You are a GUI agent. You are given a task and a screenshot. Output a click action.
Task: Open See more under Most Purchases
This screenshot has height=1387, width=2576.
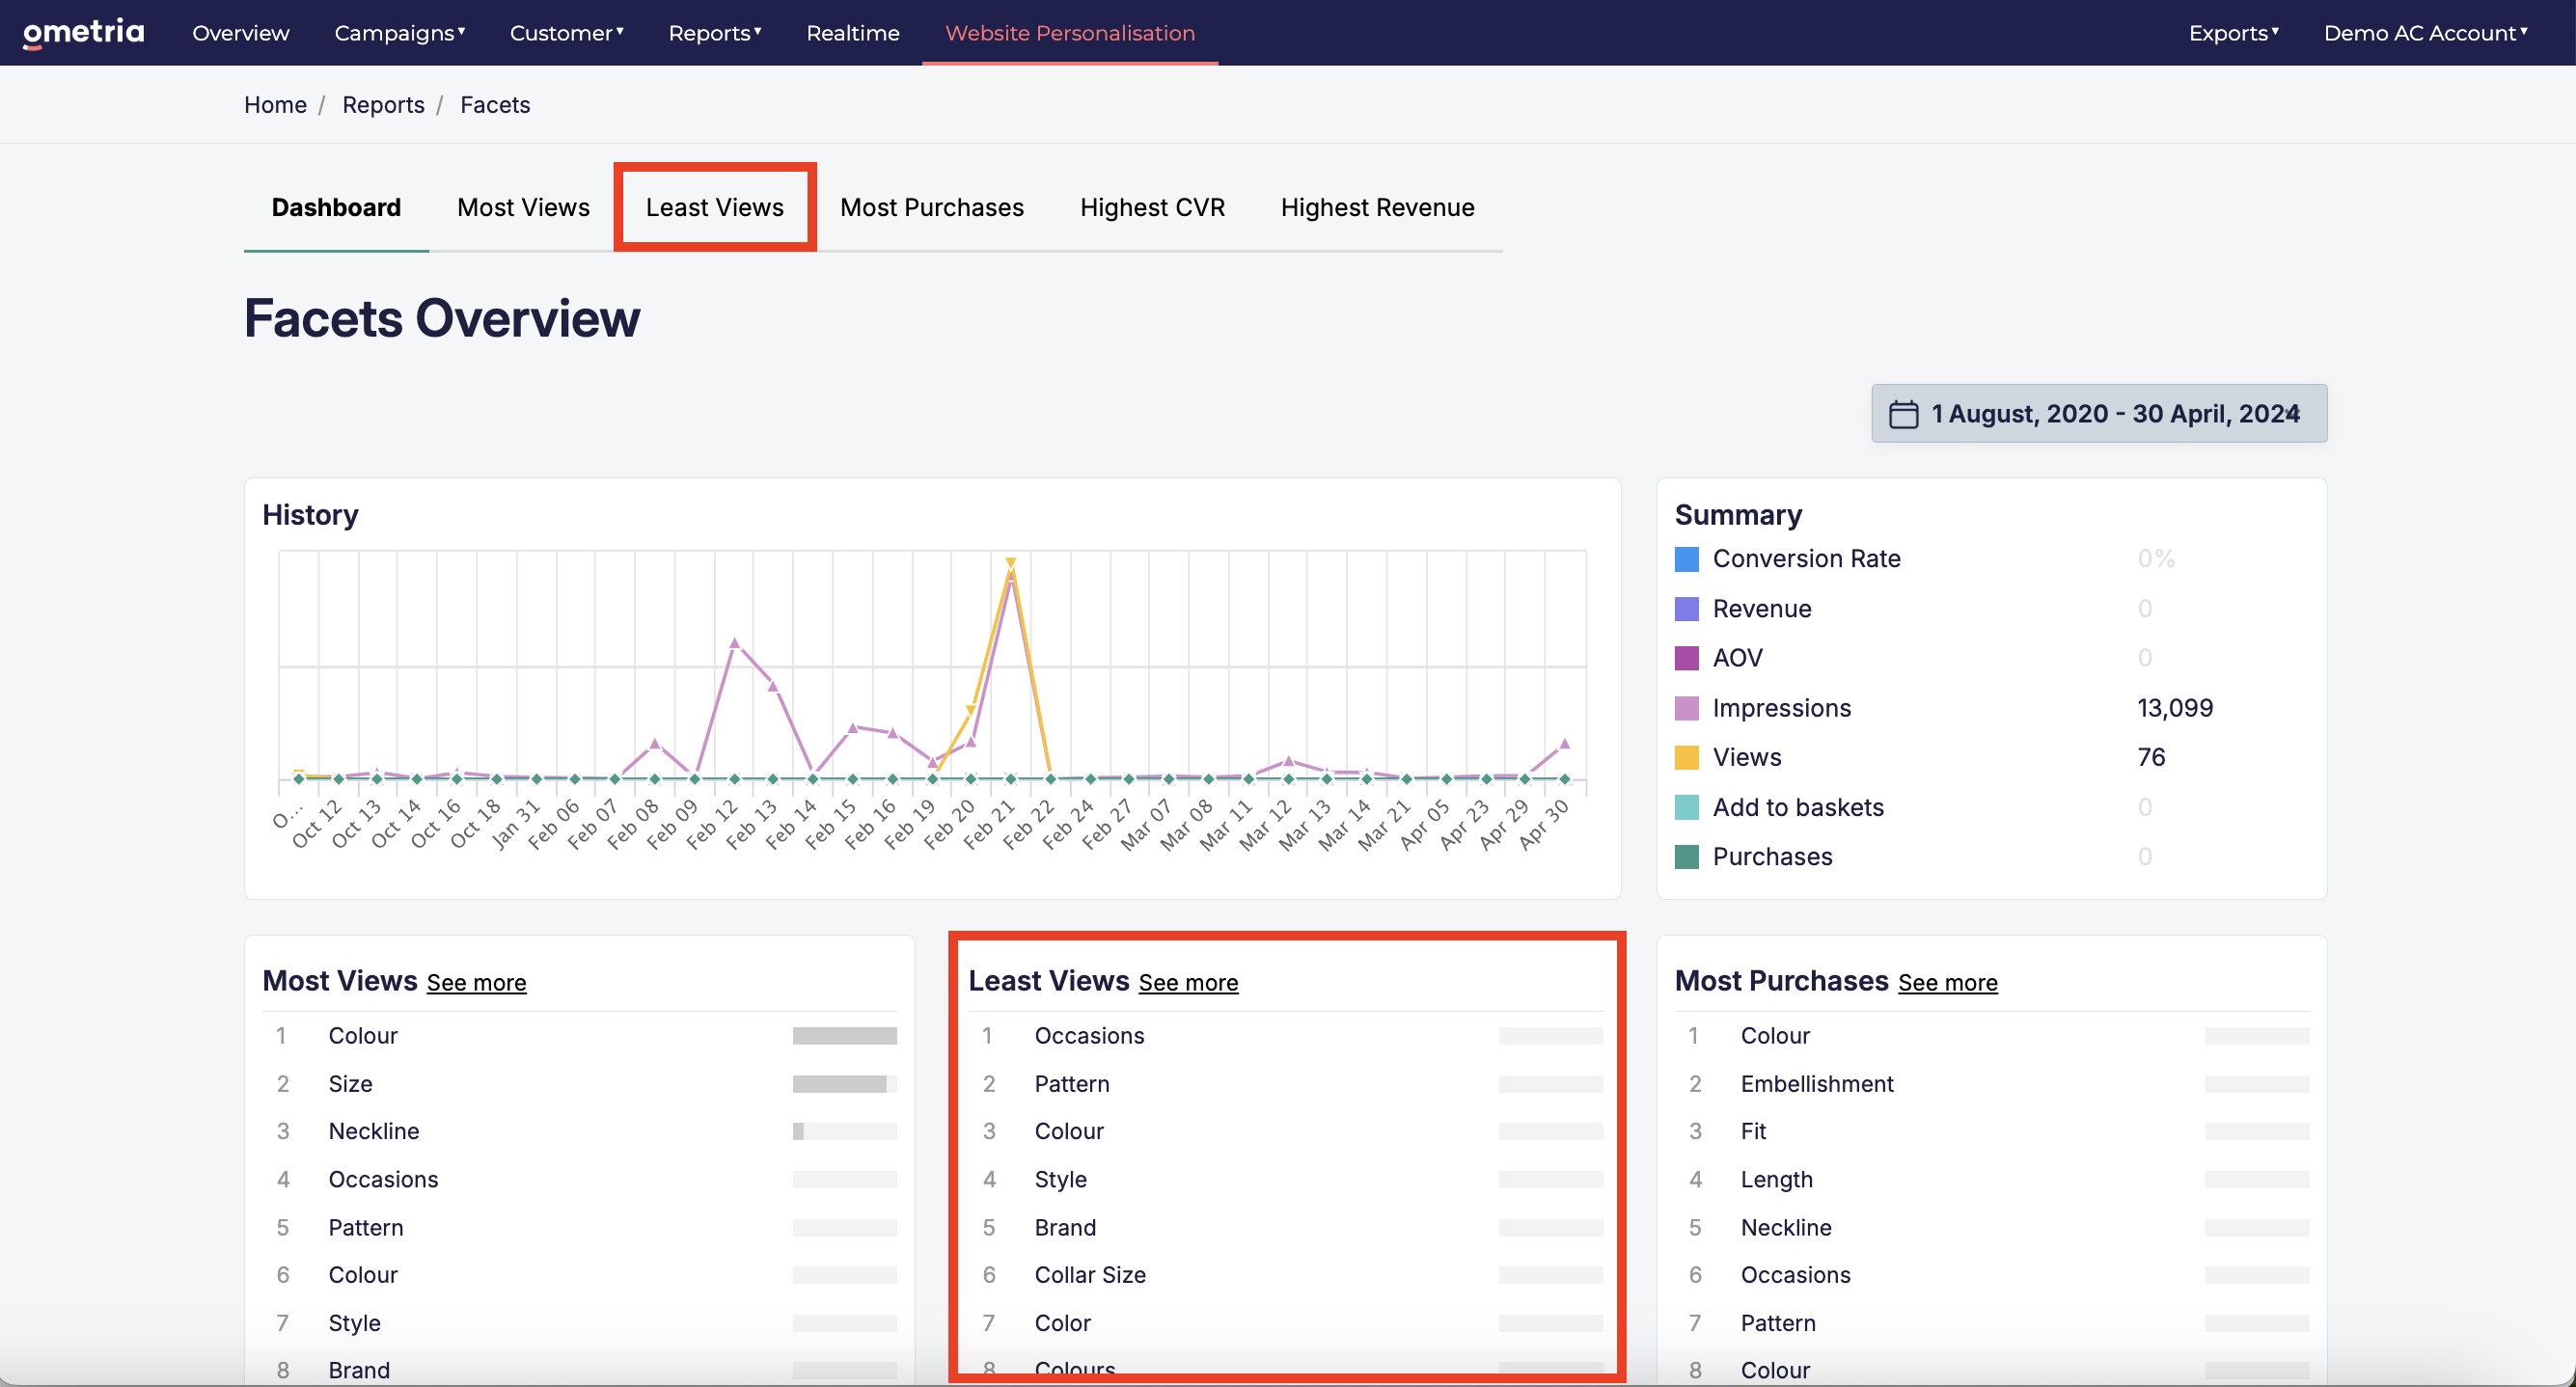tap(1947, 983)
